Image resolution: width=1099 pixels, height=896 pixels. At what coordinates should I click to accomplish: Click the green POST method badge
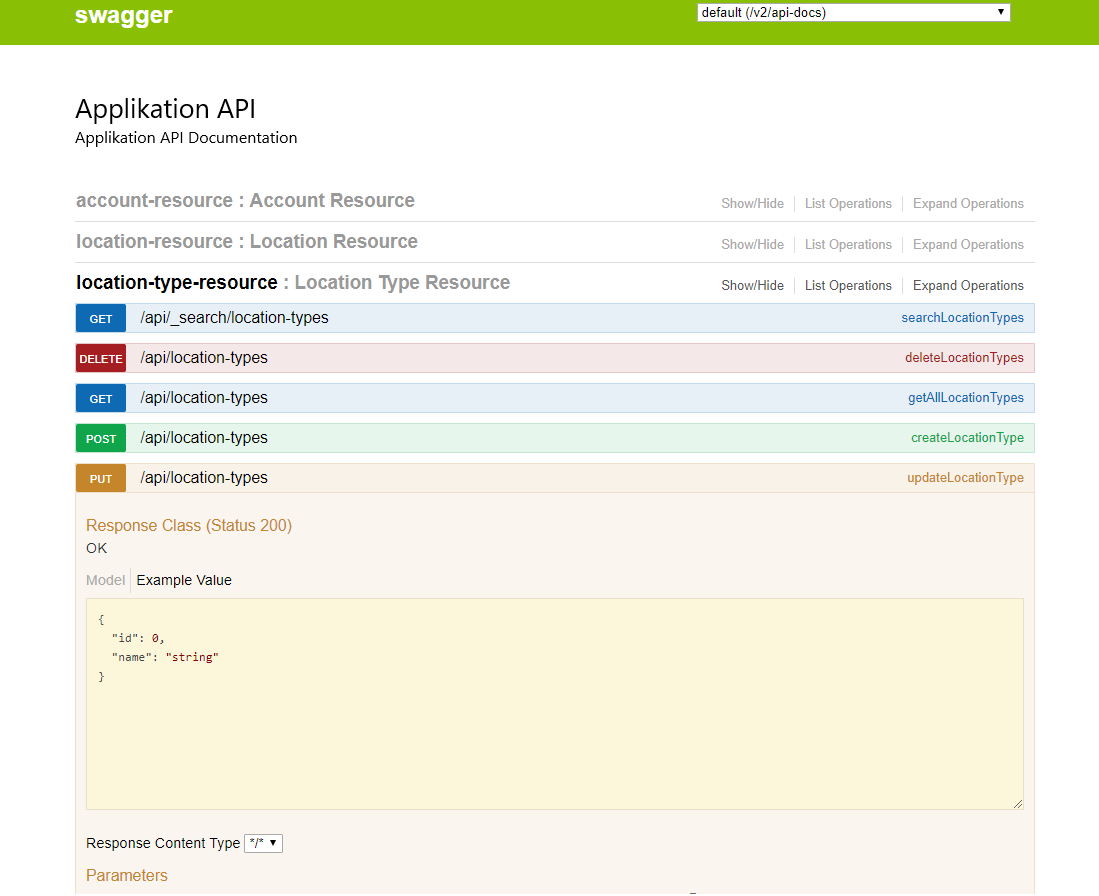[x=101, y=438]
